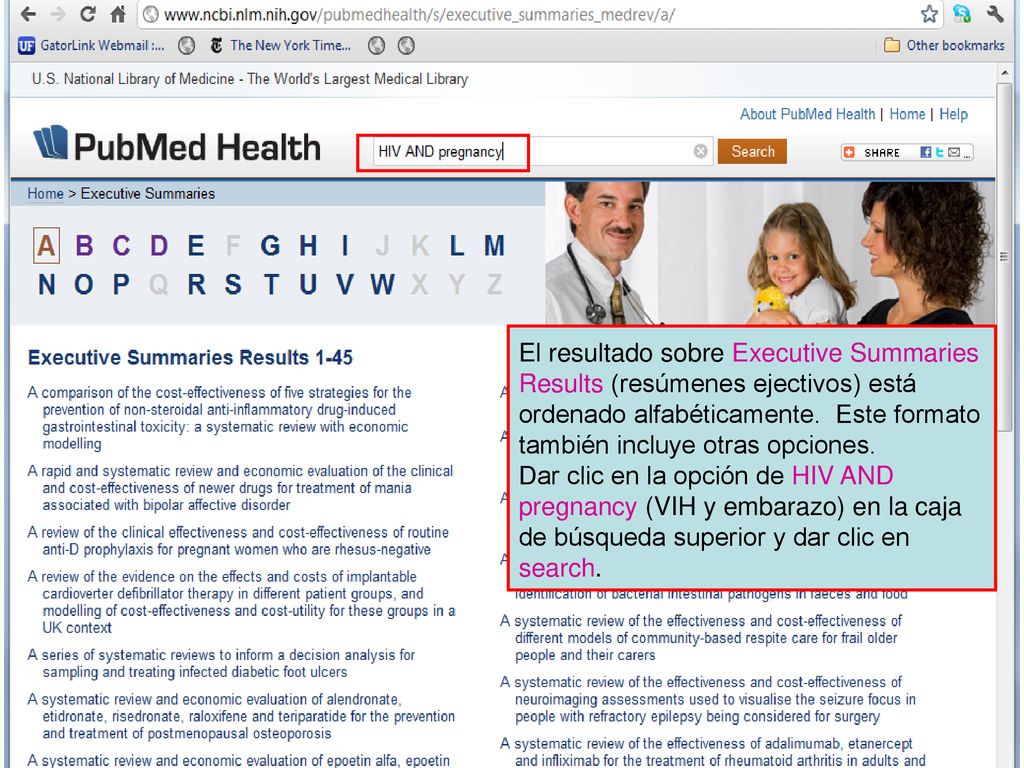Click the vertical scrollbar thumb
The image size is (1024, 768).
(x=1004, y=257)
